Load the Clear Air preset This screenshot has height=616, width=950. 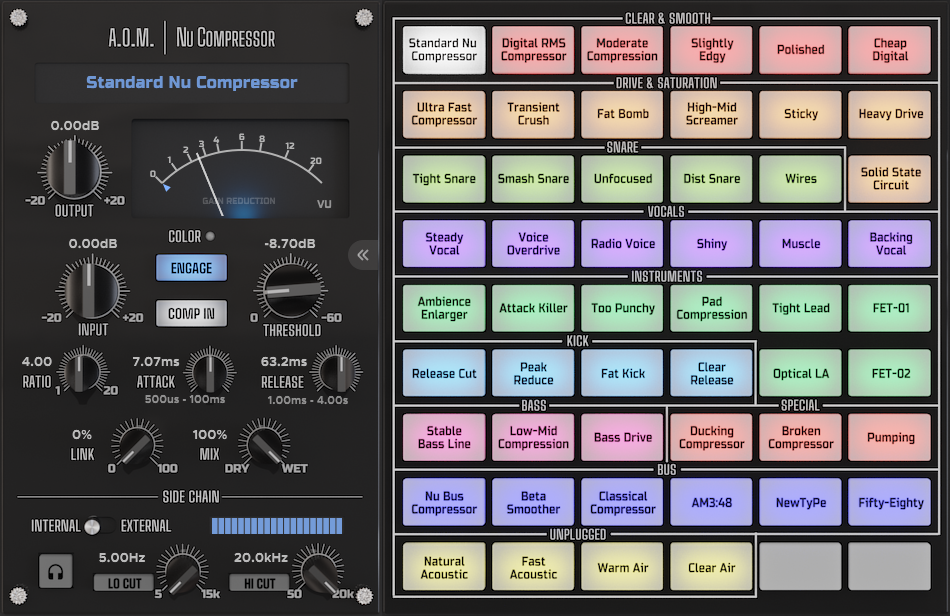point(712,567)
